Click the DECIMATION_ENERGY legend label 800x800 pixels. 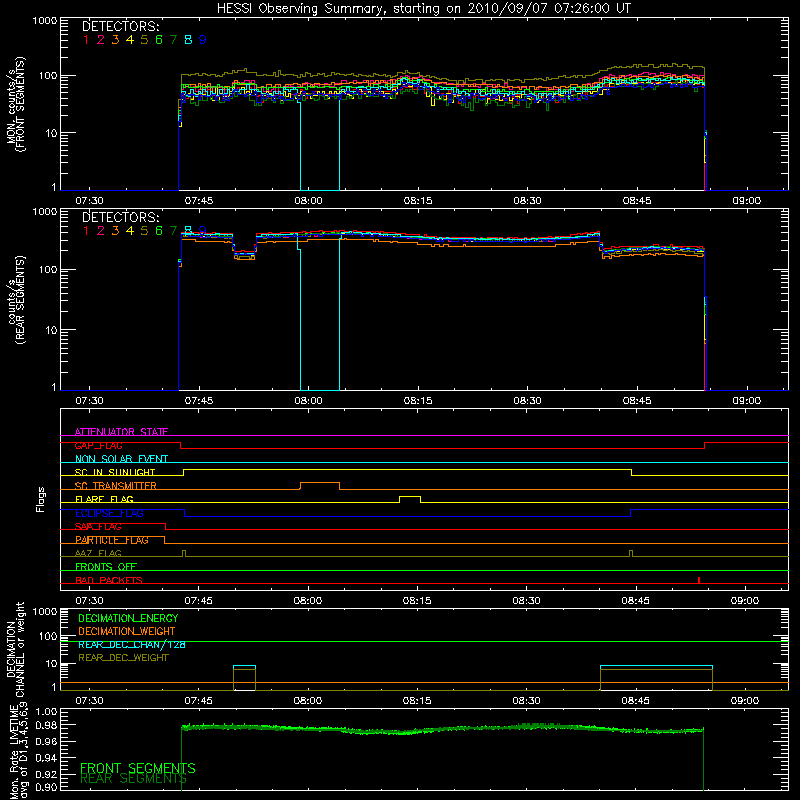(128, 618)
